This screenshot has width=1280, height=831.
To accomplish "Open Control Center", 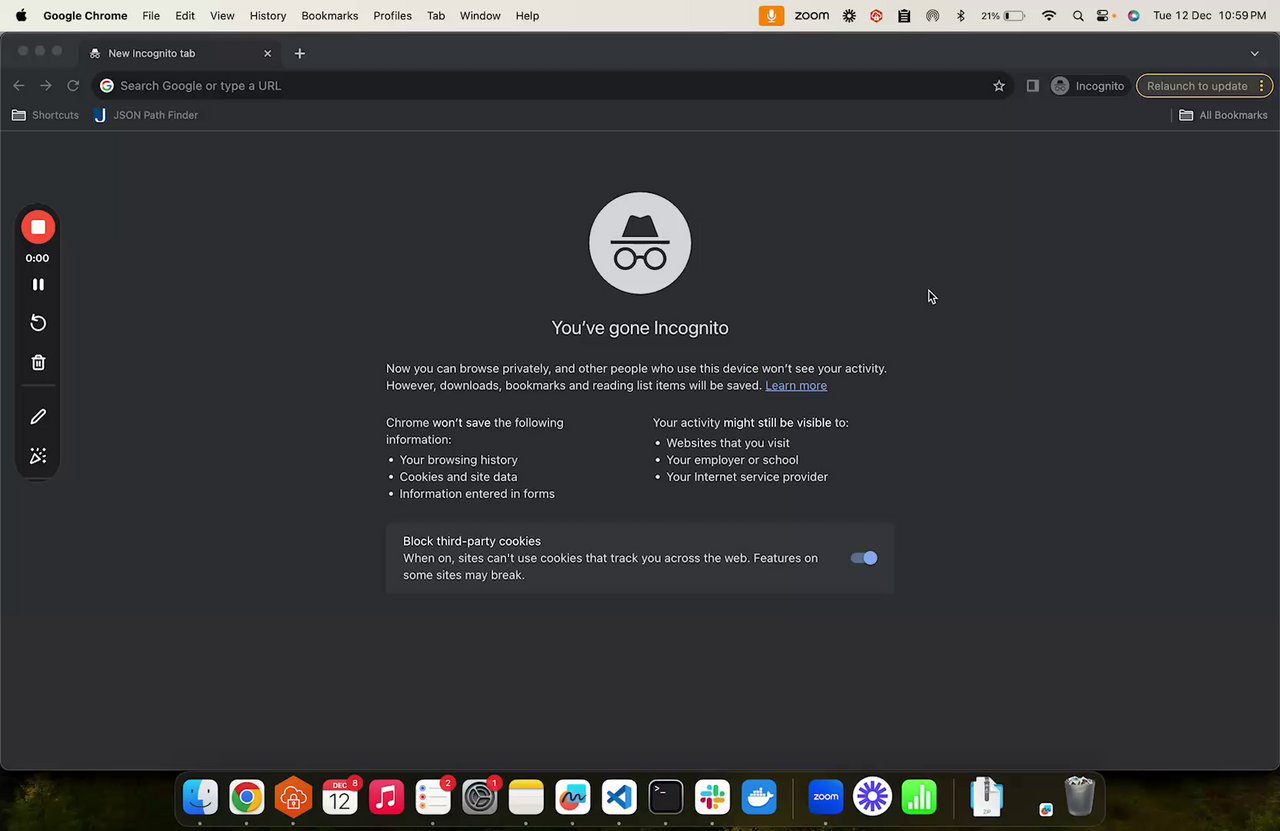I will point(1104,16).
